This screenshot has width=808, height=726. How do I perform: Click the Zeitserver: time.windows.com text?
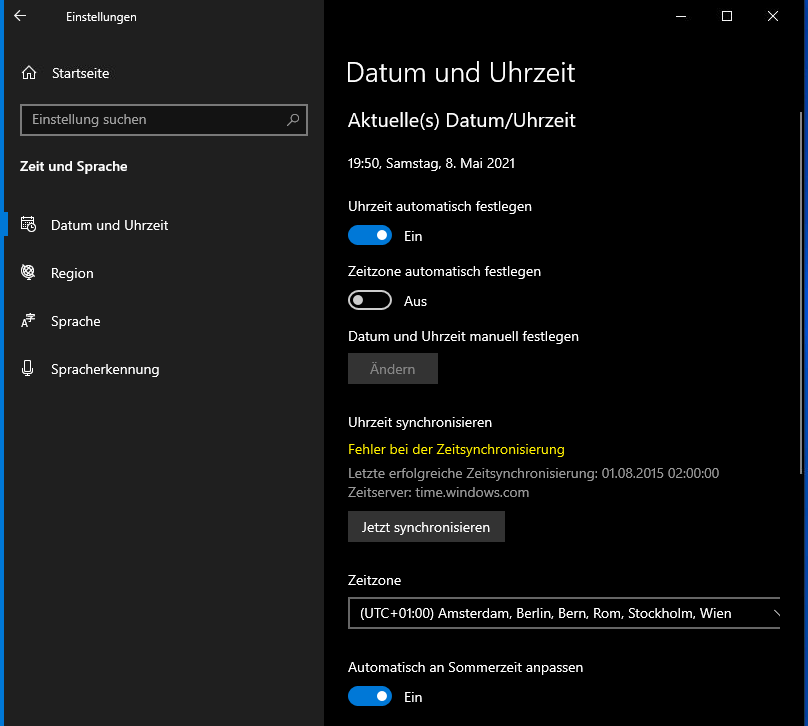pos(439,492)
